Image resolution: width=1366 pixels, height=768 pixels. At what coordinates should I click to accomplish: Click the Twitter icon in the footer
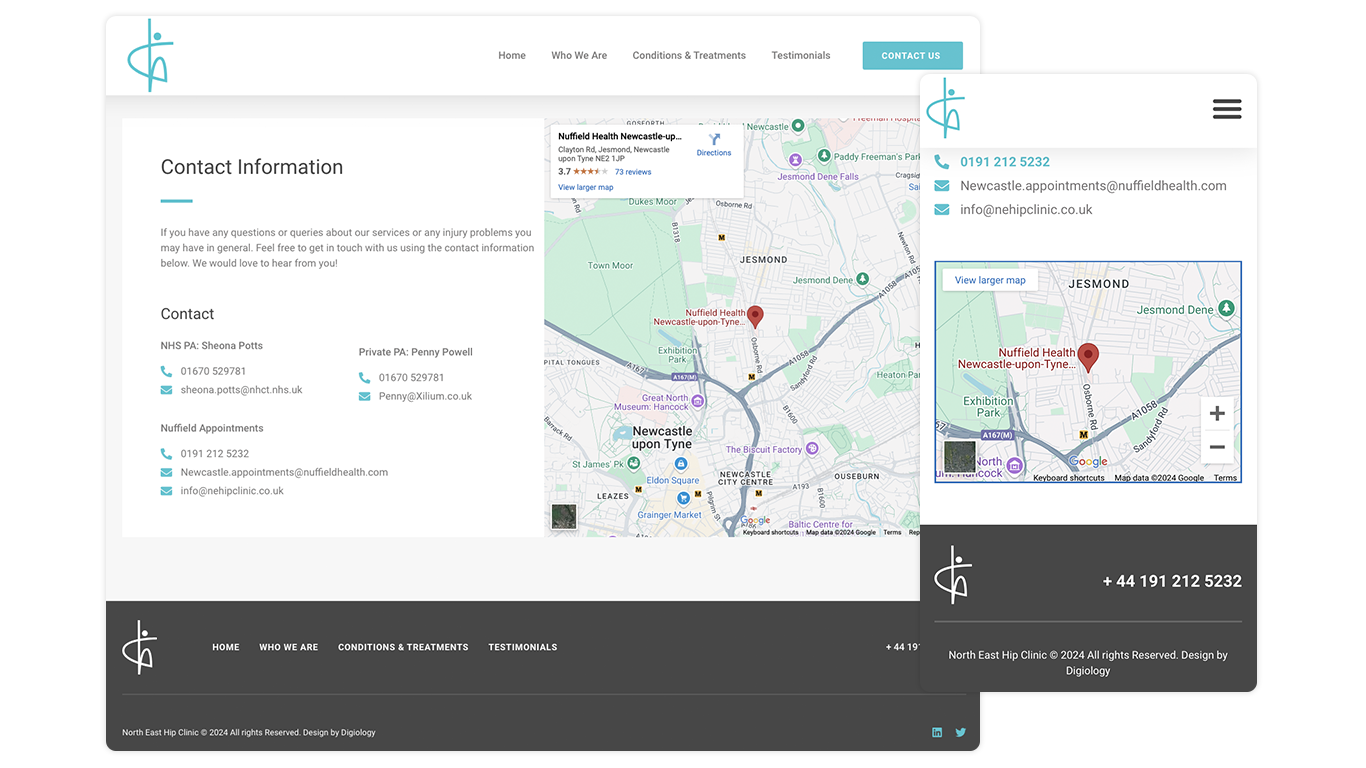(x=960, y=732)
